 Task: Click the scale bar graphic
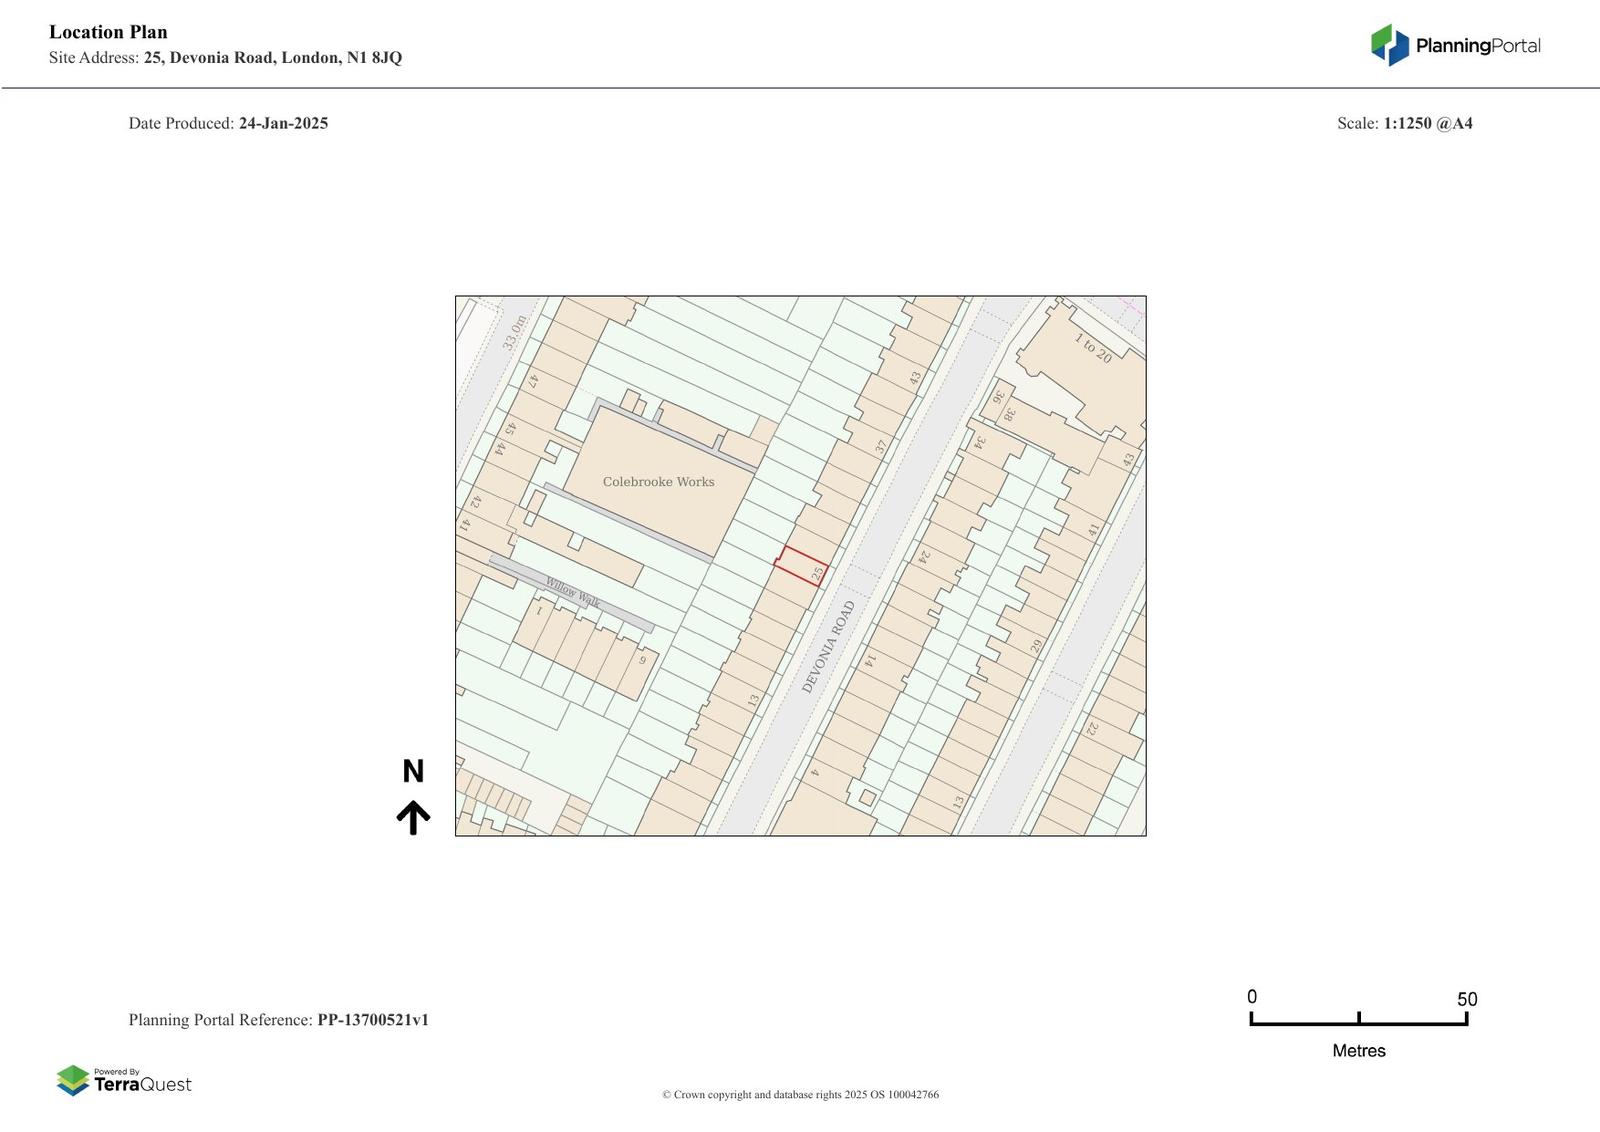(1358, 1019)
